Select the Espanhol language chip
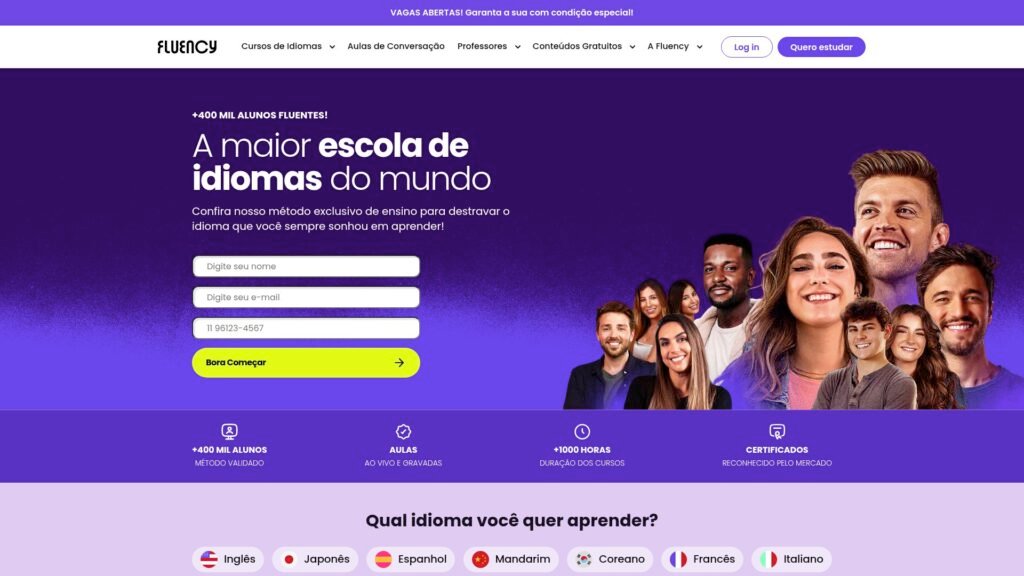1024x576 pixels. pyautogui.click(x=411, y=559)
